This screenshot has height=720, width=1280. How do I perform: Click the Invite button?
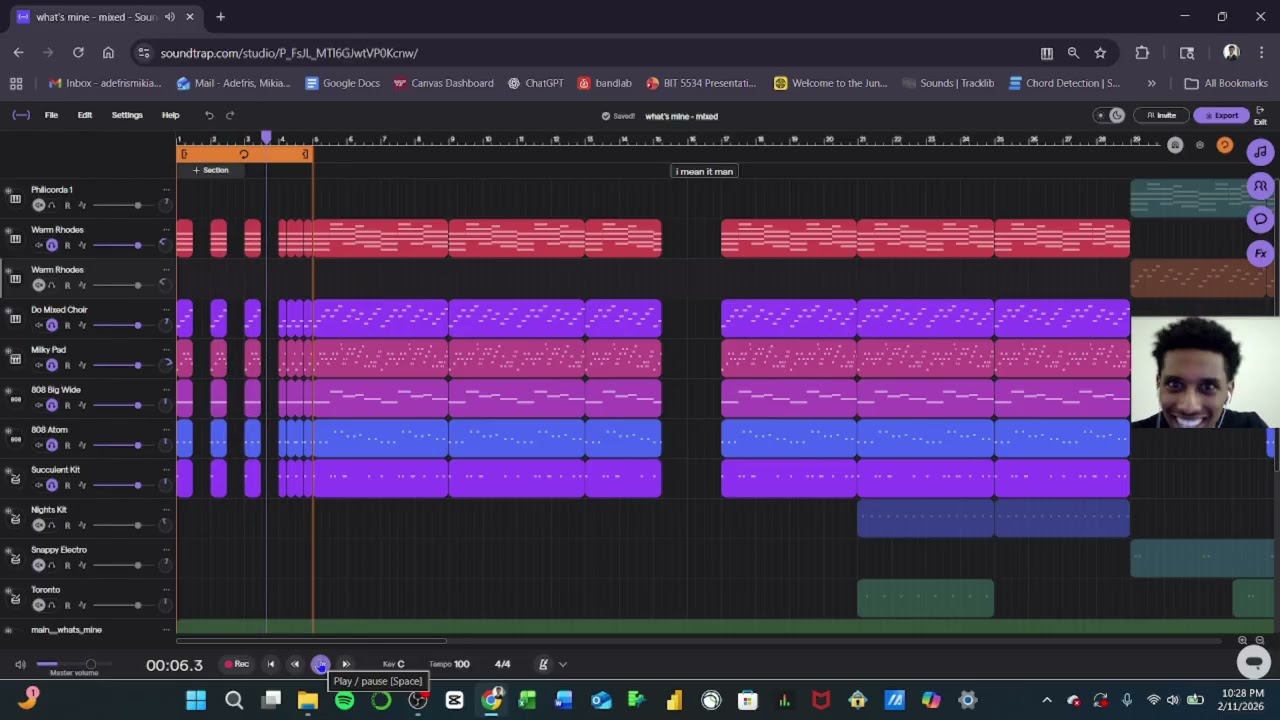(x=1161, y=115)
